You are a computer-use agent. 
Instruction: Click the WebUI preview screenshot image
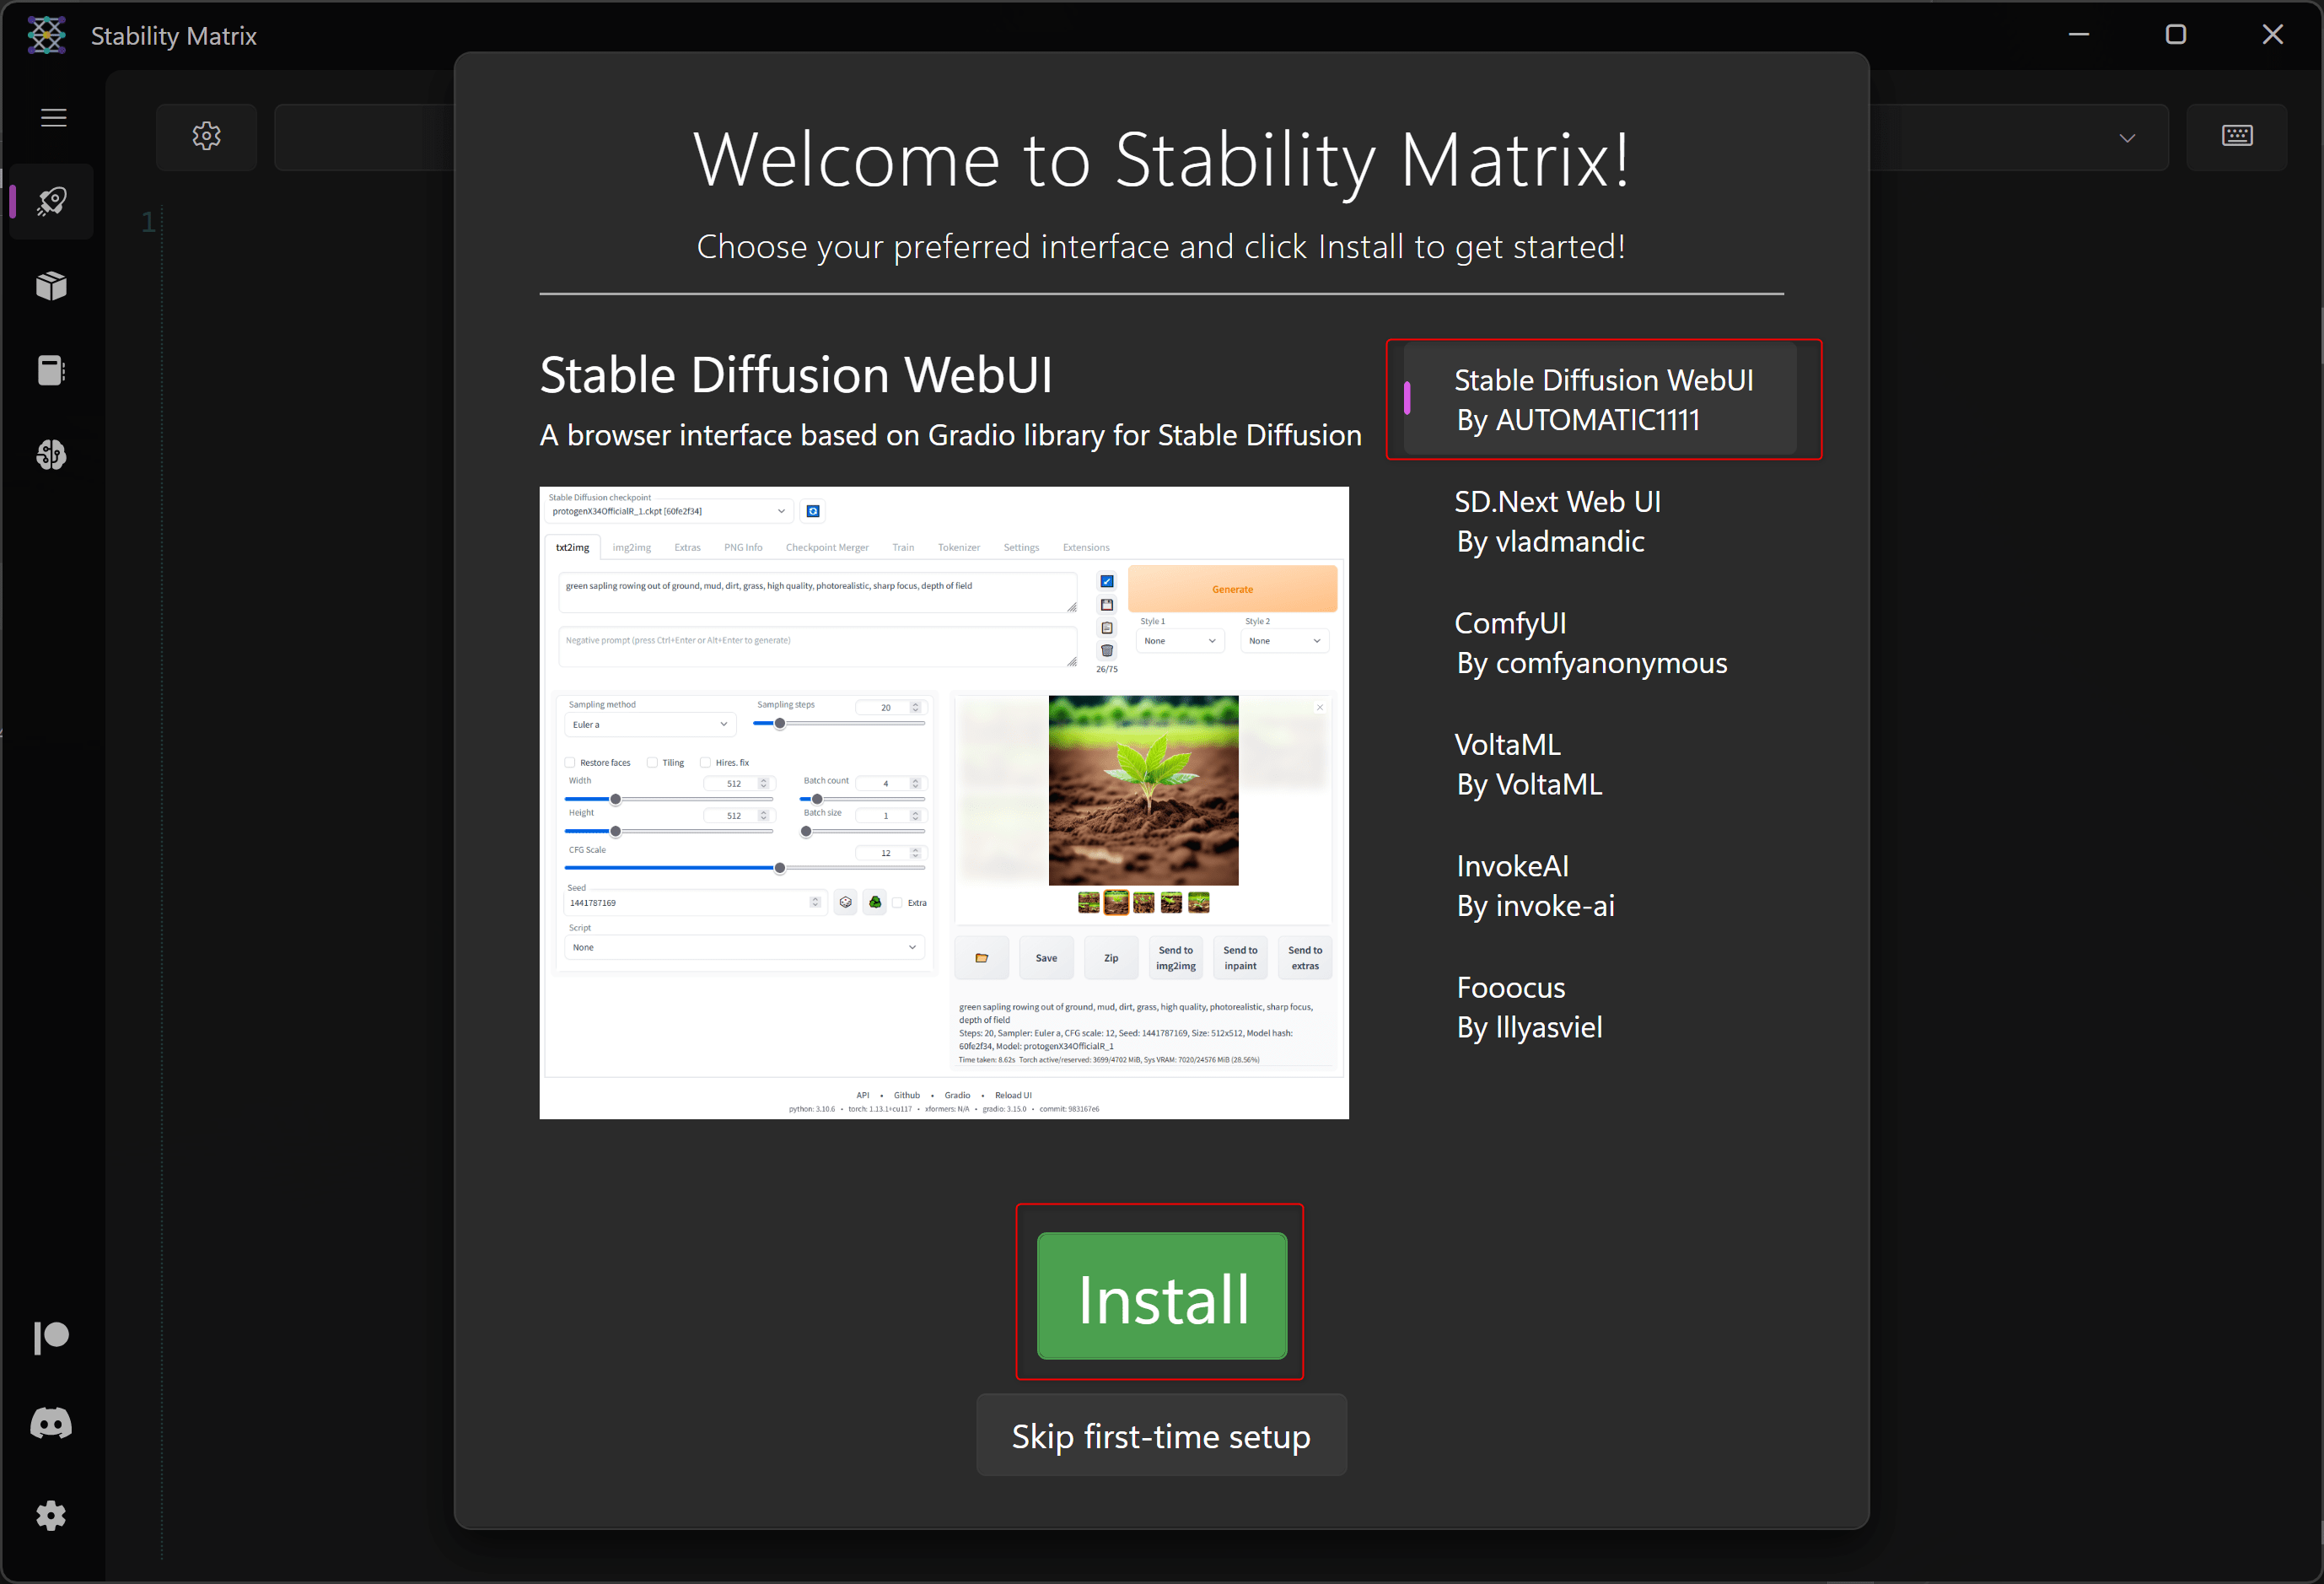[943, 802]
